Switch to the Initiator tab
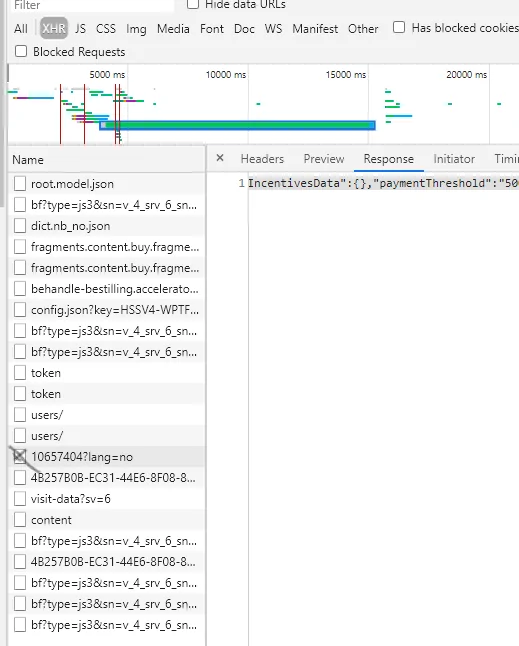This screenshot has height=646, width=519. tap(454, 159)
